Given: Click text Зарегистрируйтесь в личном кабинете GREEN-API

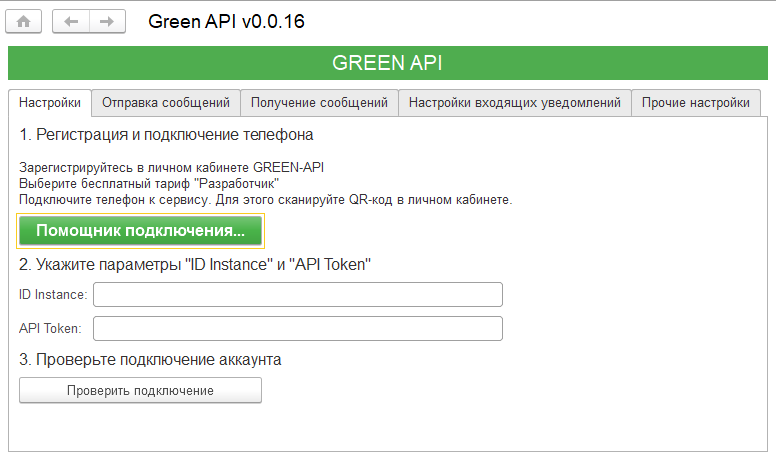Looking at the screenshot, I should click(x=171, y=167).
